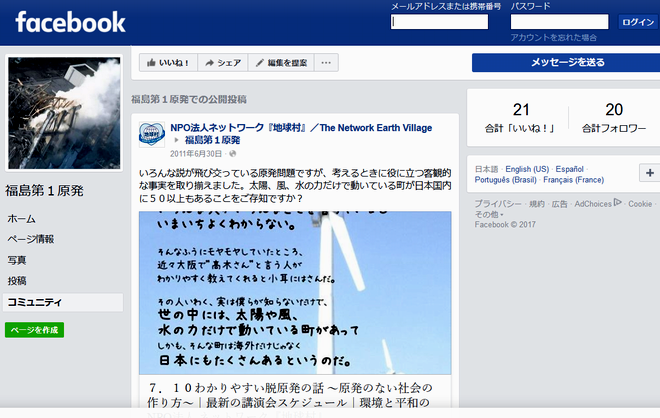This screenshot has width=660, height=418.
Task: Click the facebook logo
Action: pos(70,22)
